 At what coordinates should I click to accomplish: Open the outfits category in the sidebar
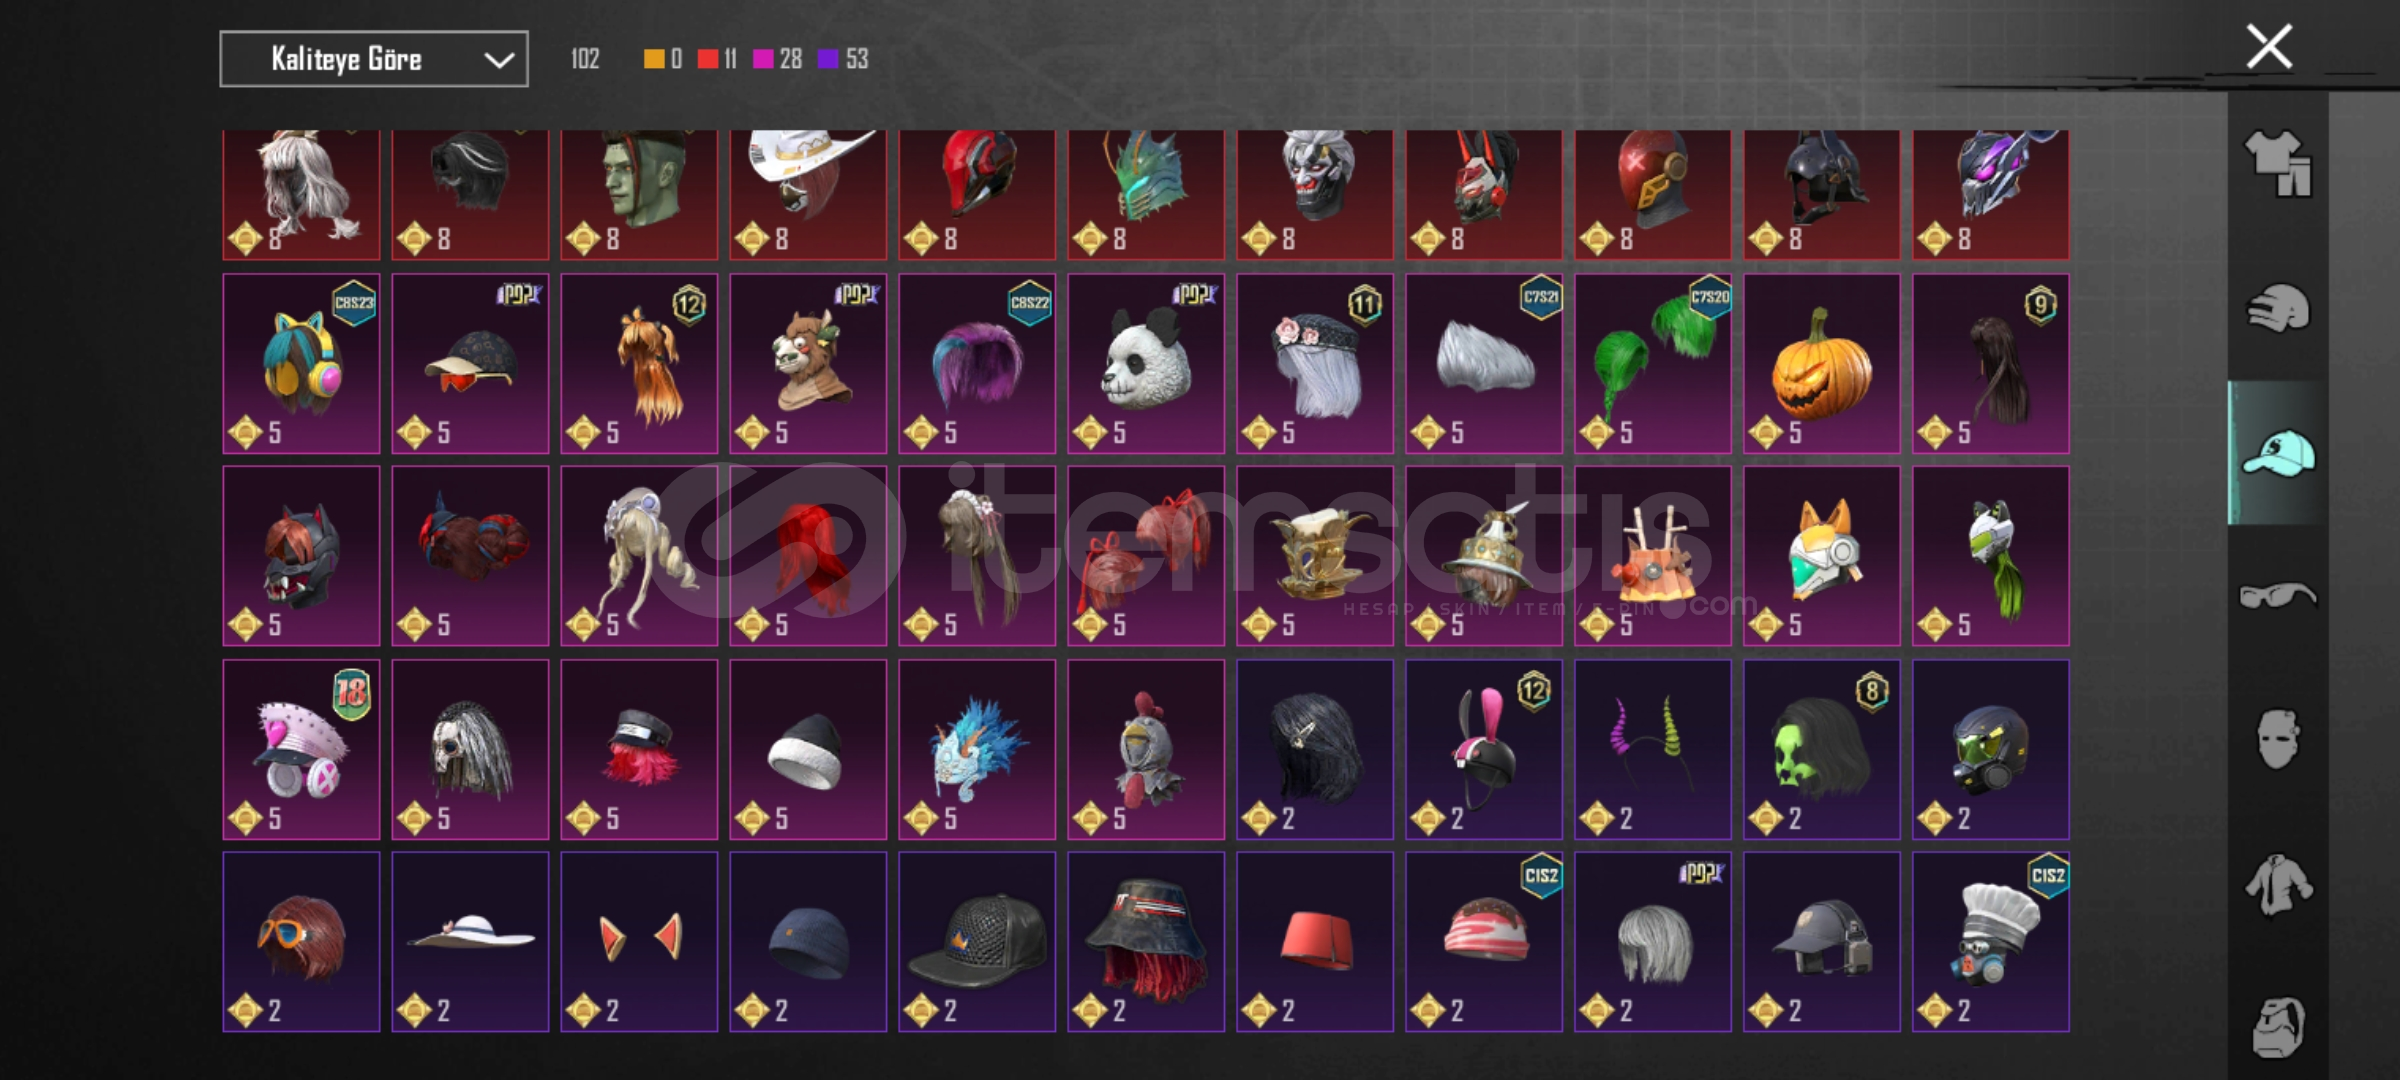2278,164
